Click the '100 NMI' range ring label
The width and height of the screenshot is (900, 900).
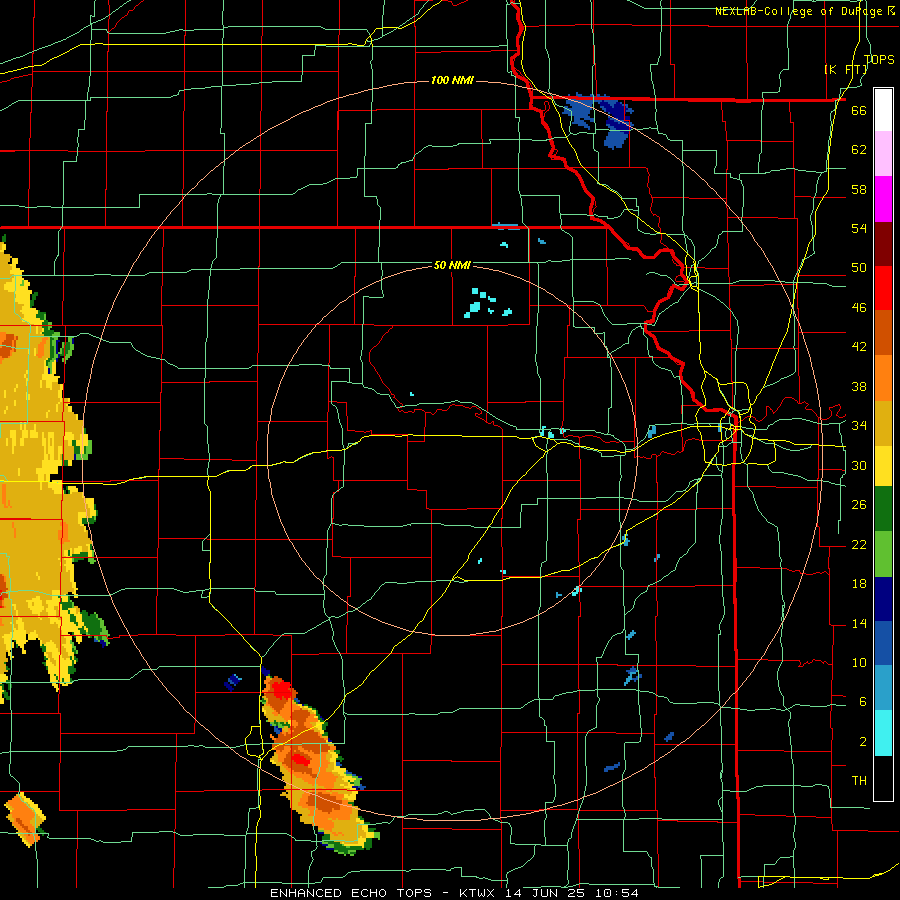452,80
